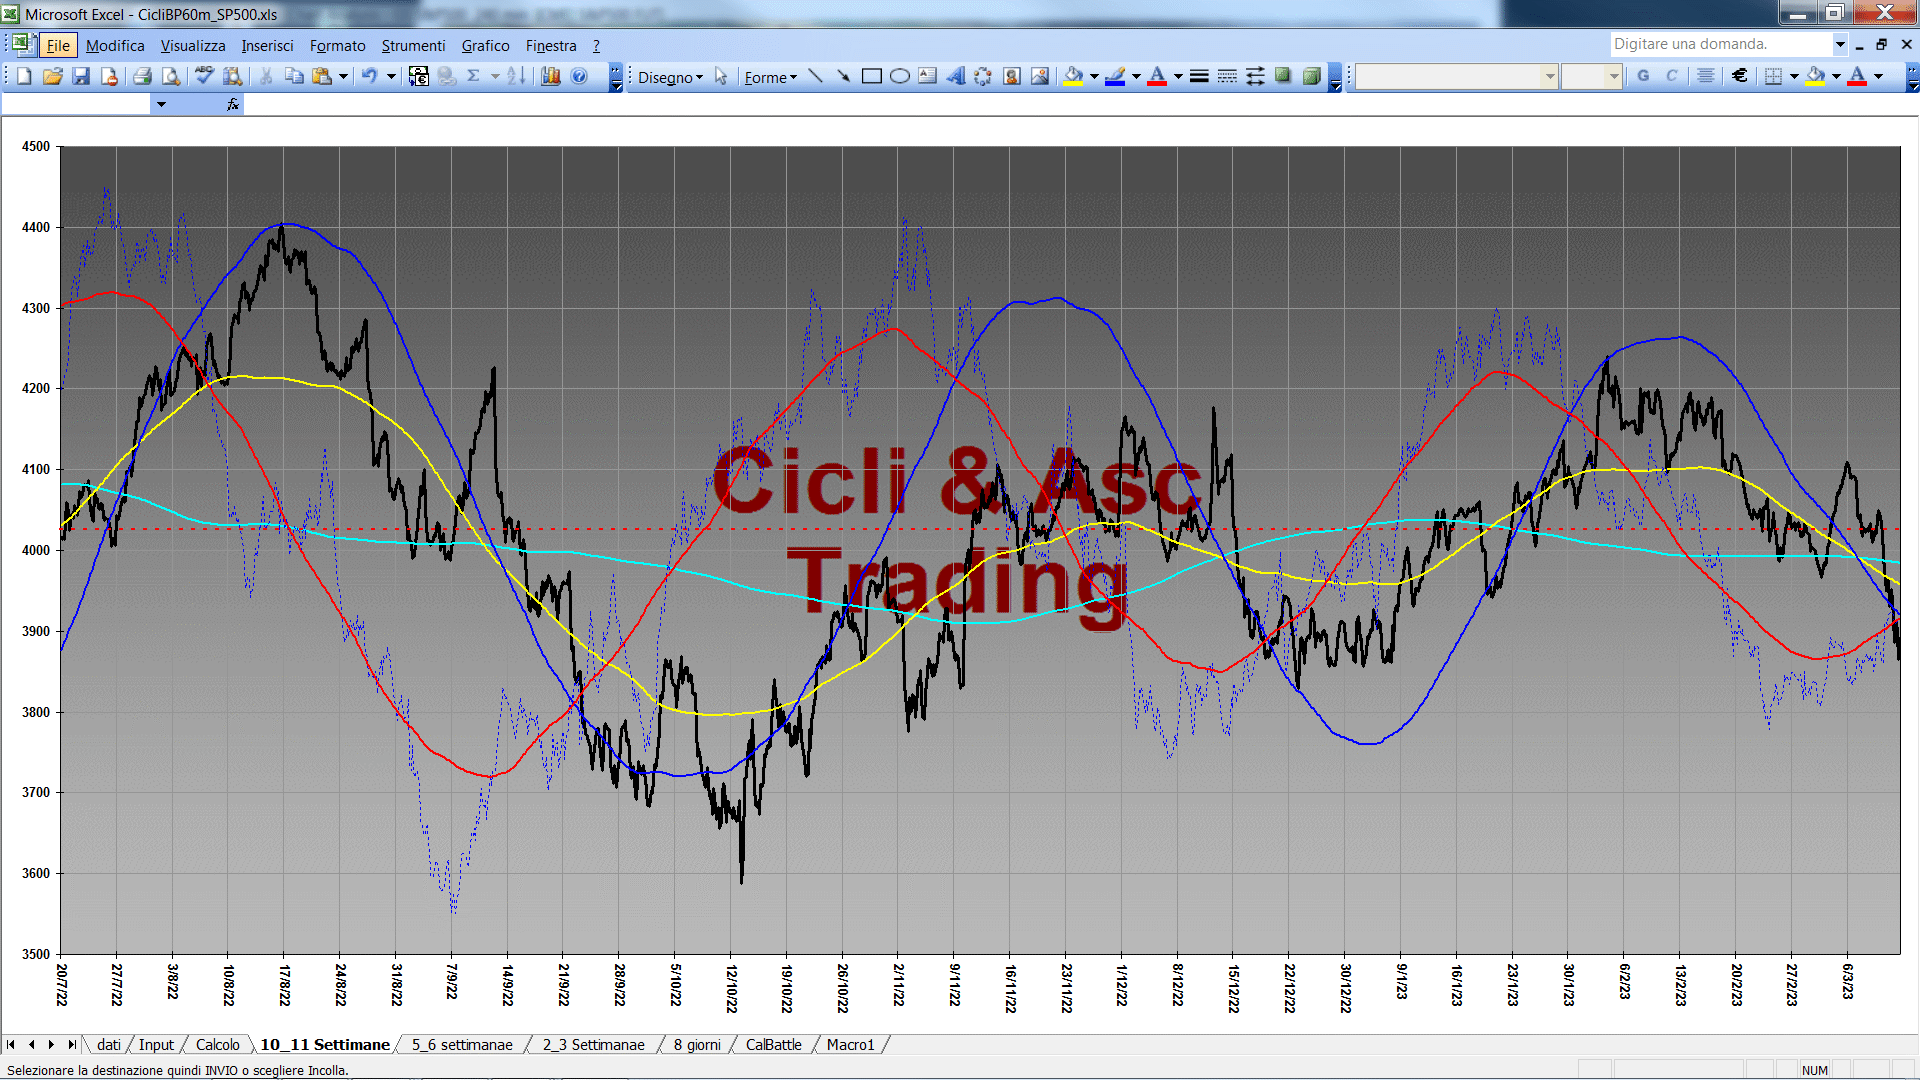Apply Euro currency format
This screenshot has height=1080, width=1920.
[1740, 76]
